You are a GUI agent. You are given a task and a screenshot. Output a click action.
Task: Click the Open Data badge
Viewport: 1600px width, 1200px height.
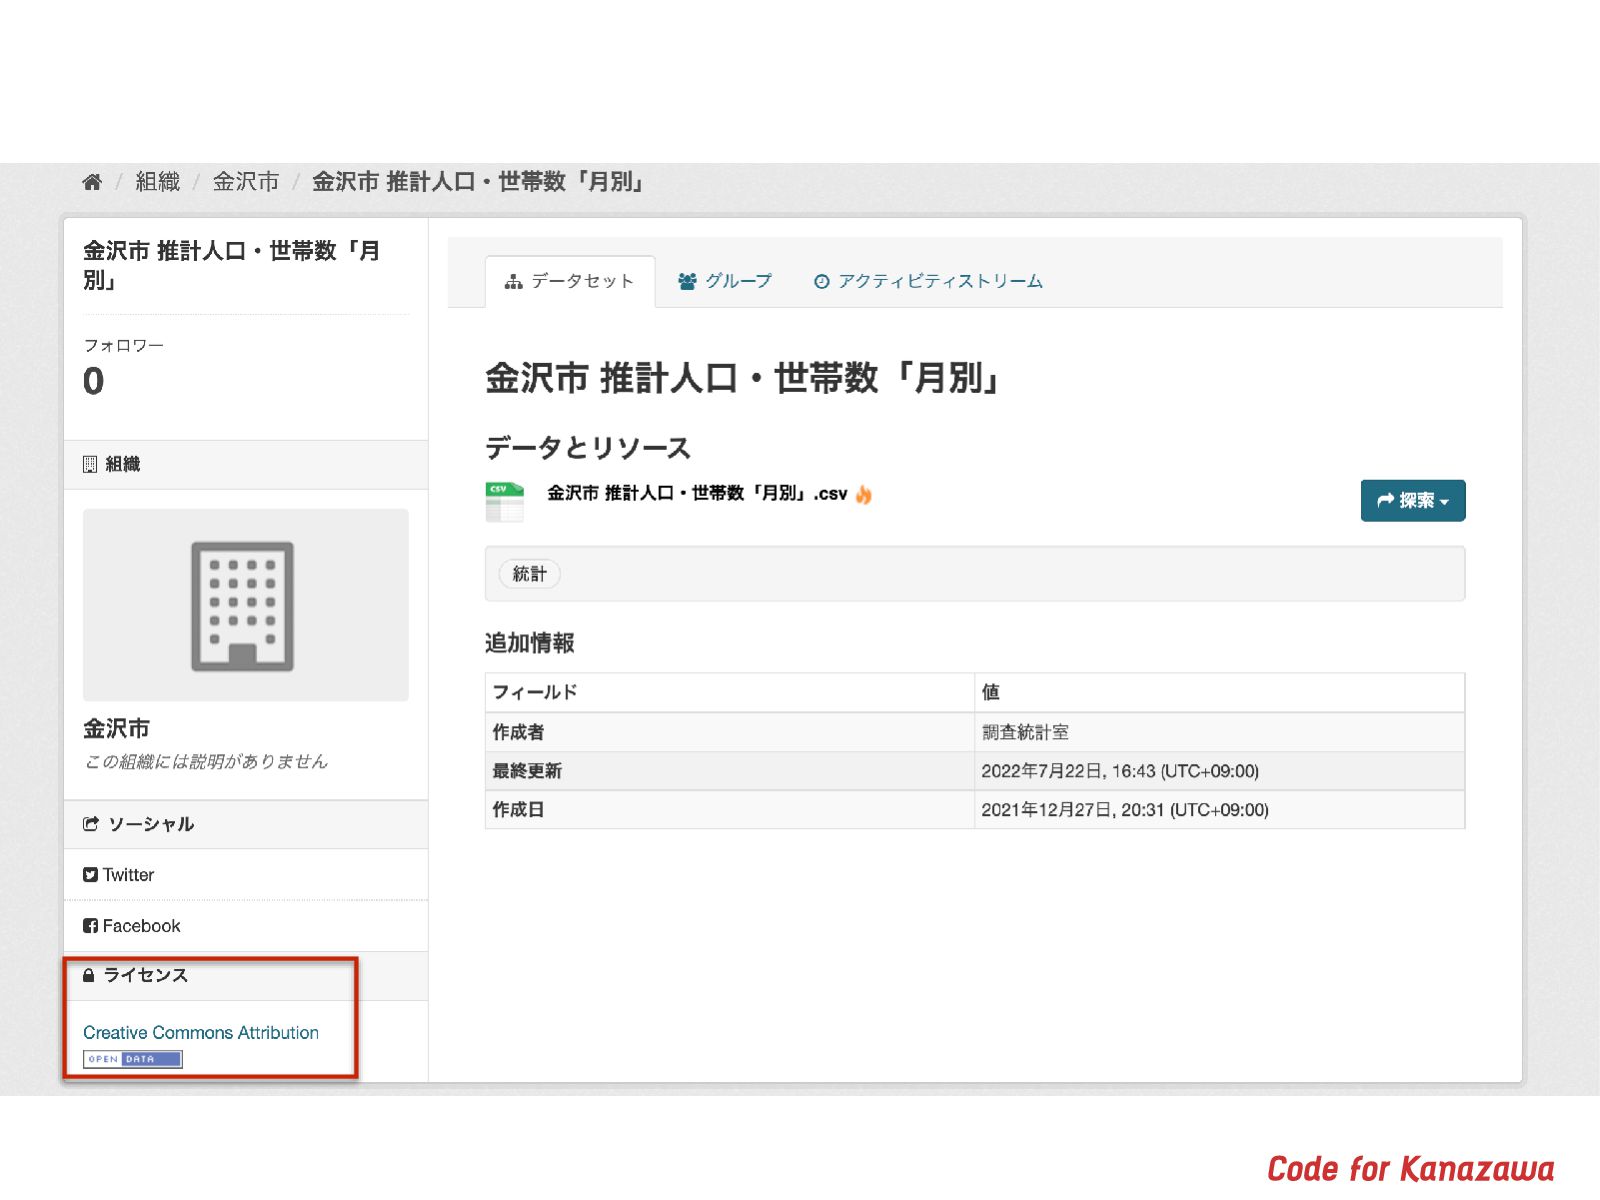pyautogui.click(x=133, y=1059)
